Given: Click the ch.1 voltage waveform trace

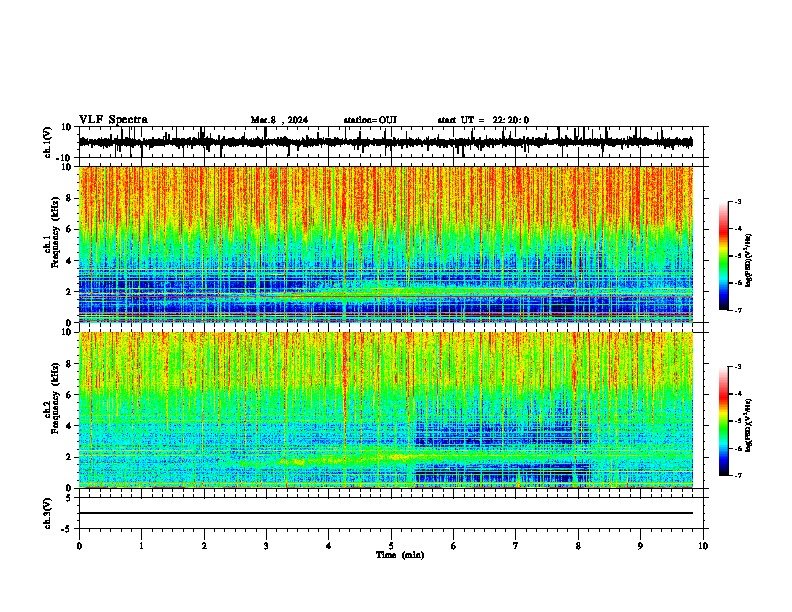Looking at the screenshot, I should 385,142.
